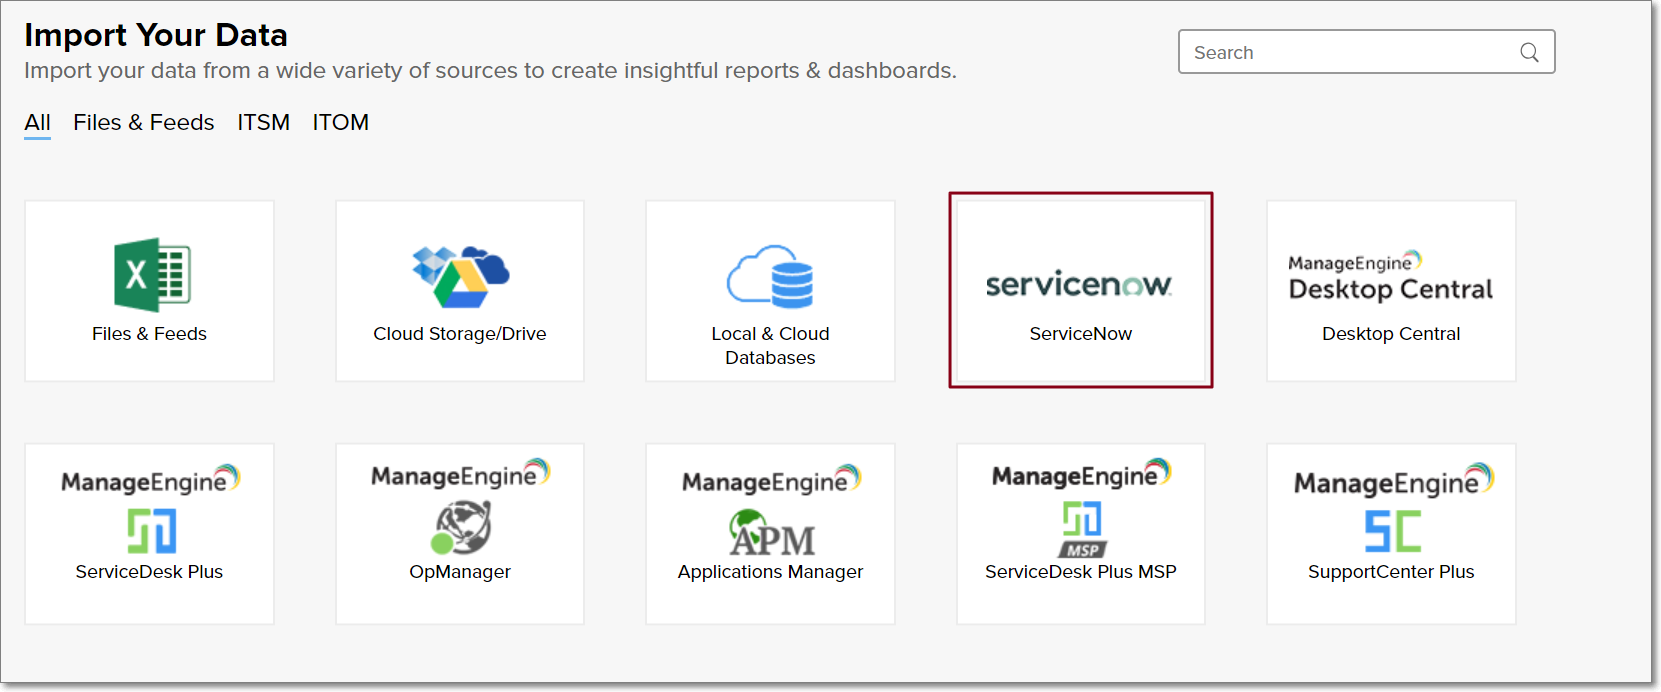The height and width of the screenshot is (692, 1661).
Task: Focus the Search input field
Action: [x=1366, y=52]
